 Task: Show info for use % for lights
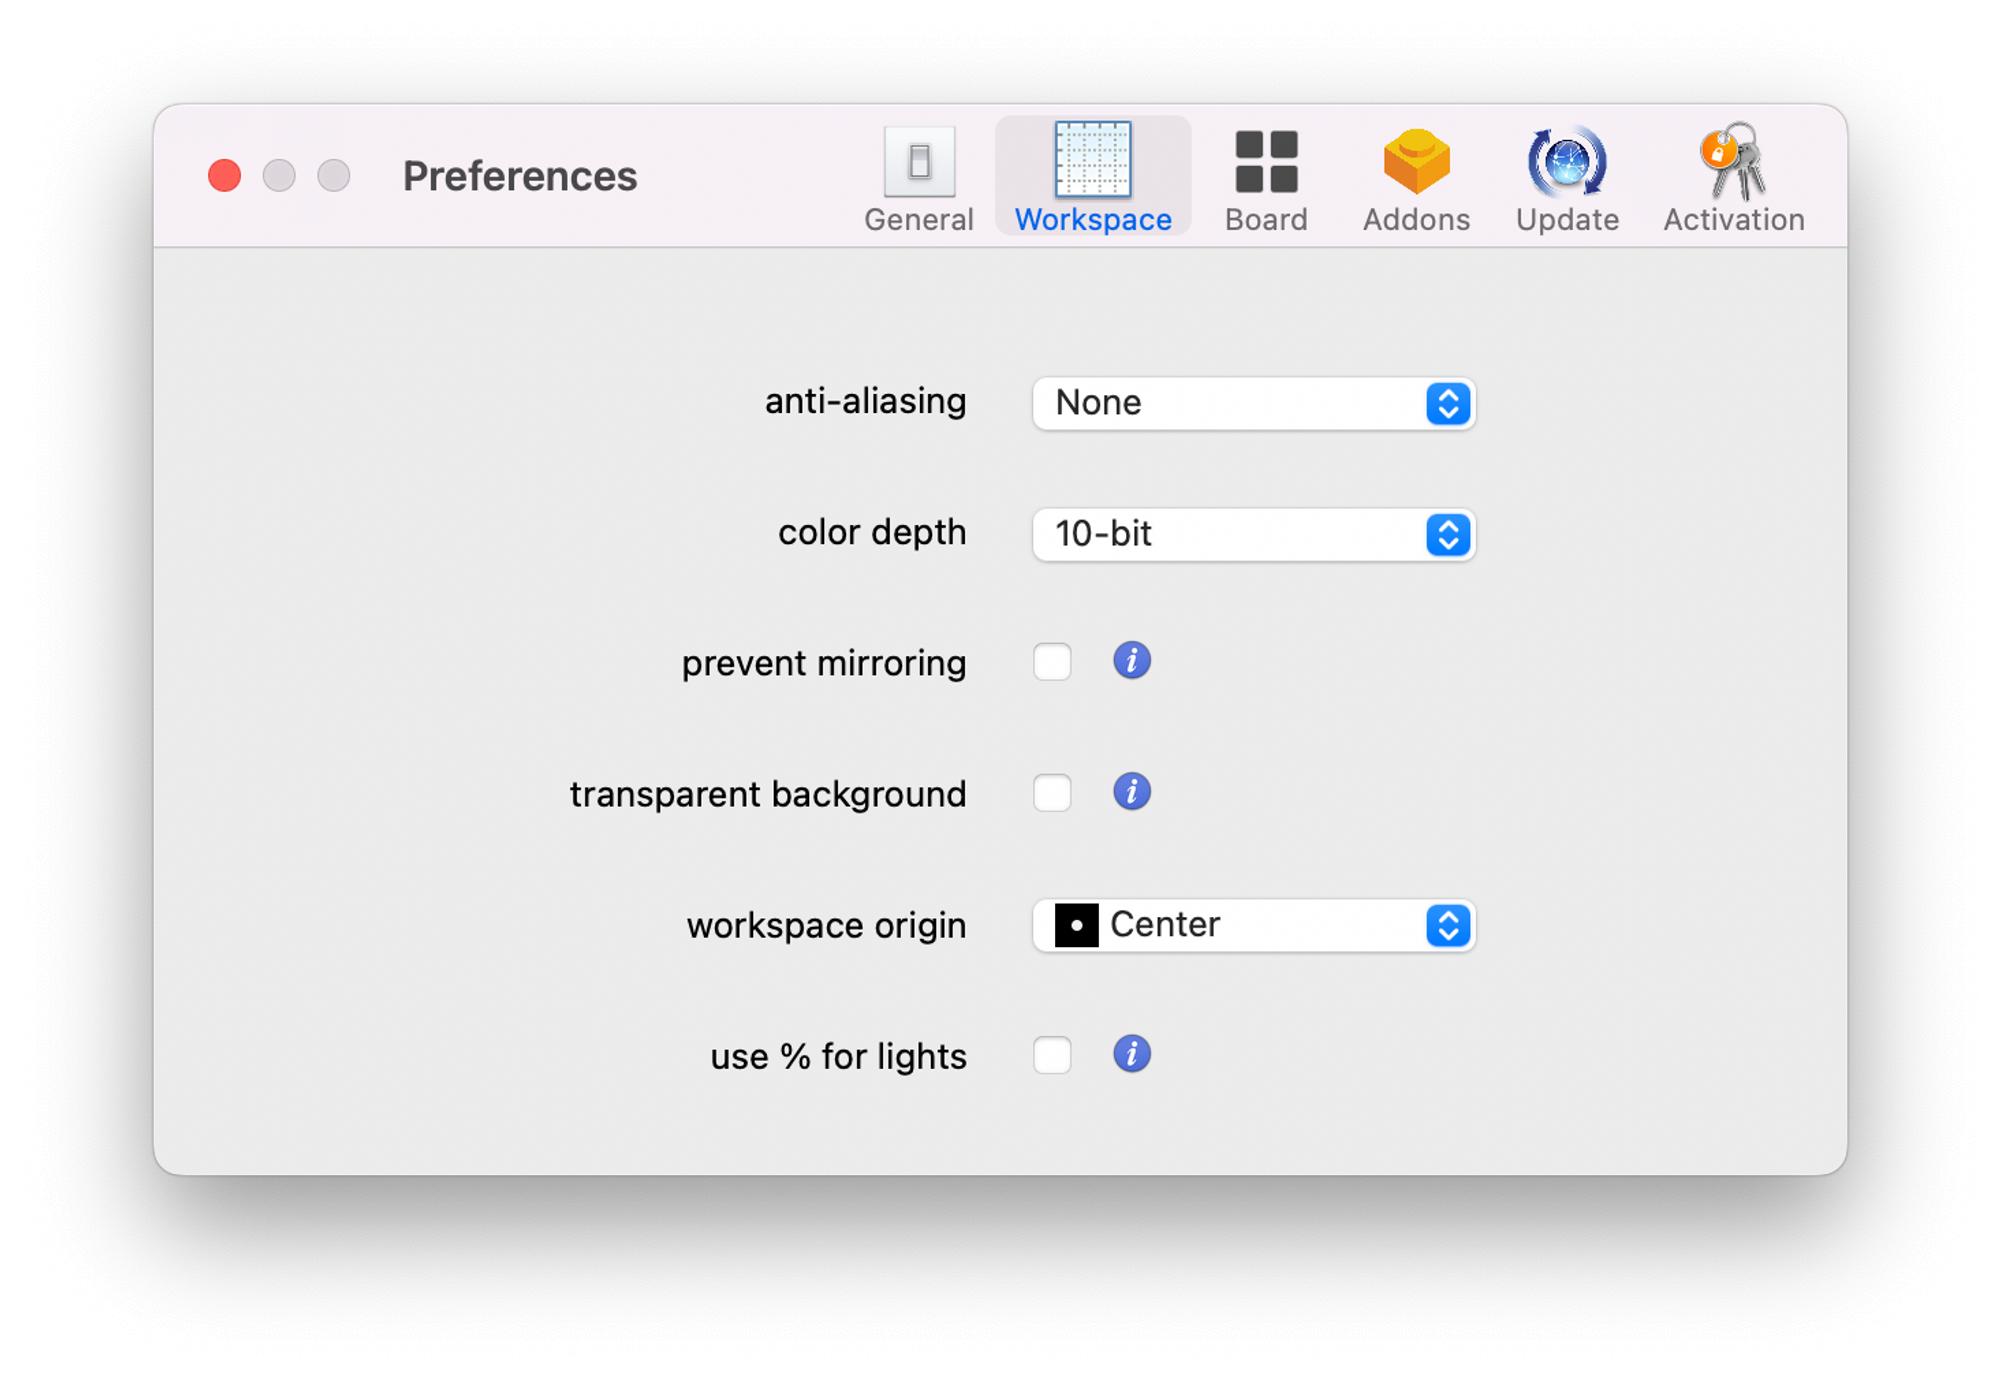[1131, 1054]
